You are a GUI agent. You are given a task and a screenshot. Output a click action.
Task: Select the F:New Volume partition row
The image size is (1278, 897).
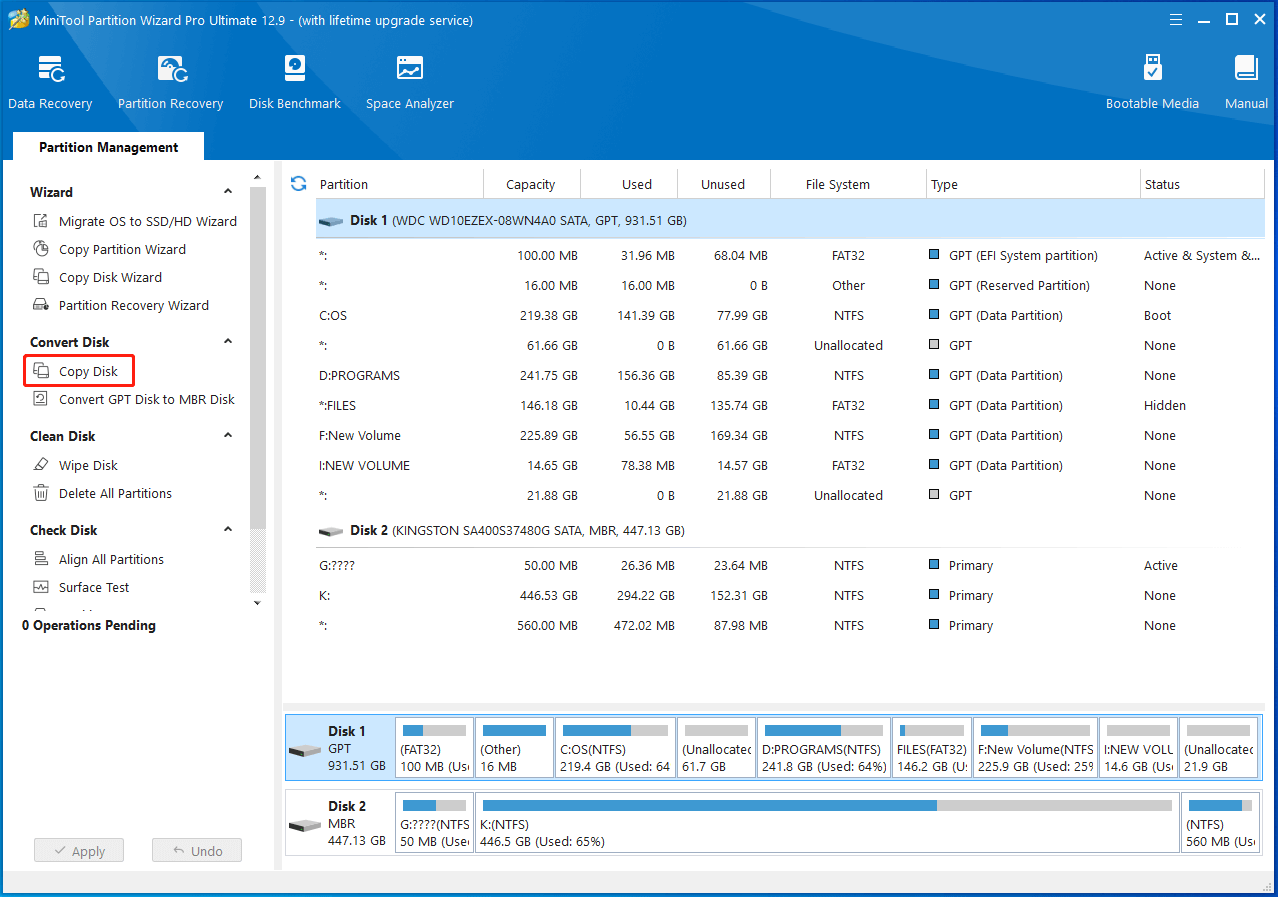coord(790,435)
